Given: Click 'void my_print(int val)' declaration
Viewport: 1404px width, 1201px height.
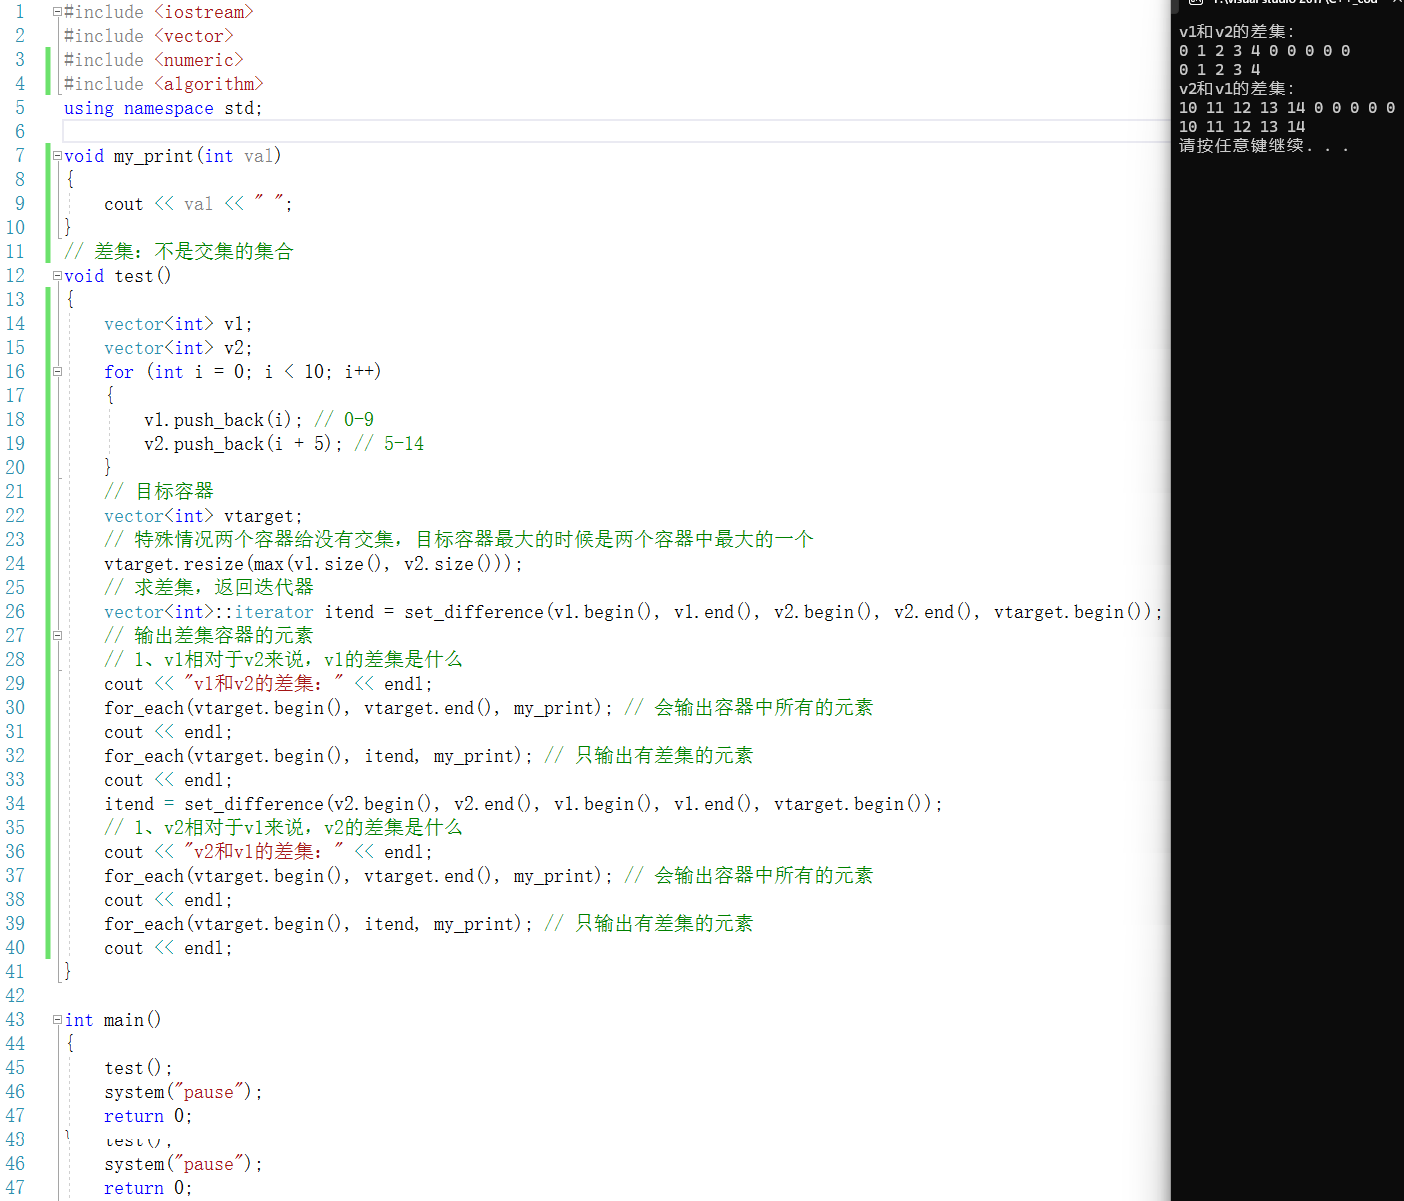Looking at the screenshot, I should pyautogui.click(x=172, y=156).
